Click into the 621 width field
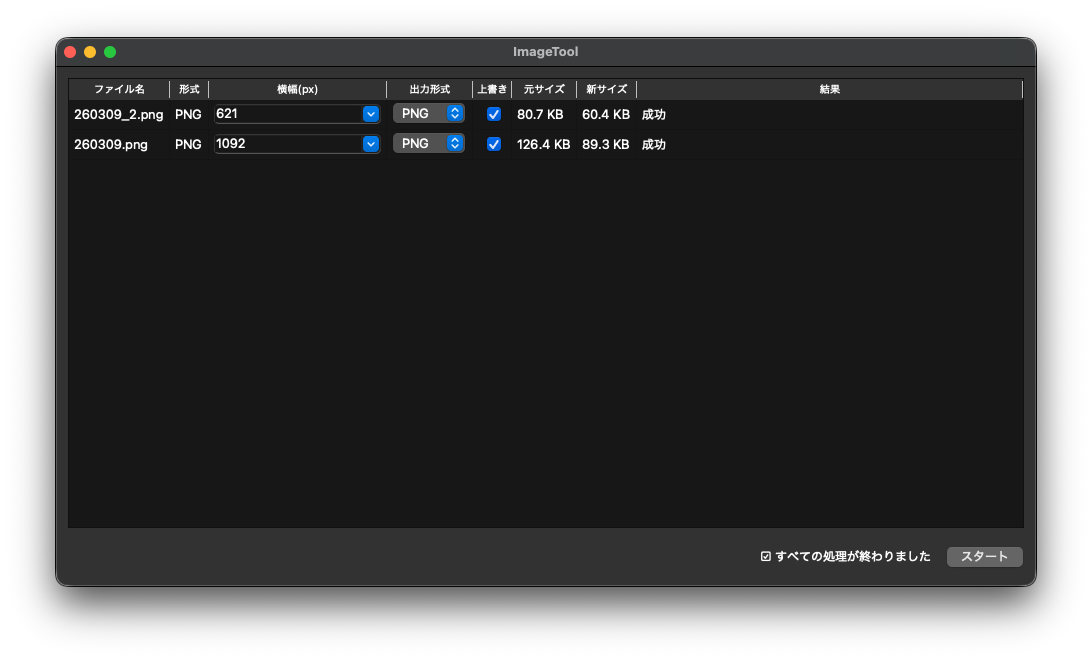Viewport: 1092px width, 660px height. (x=287, y=114)
